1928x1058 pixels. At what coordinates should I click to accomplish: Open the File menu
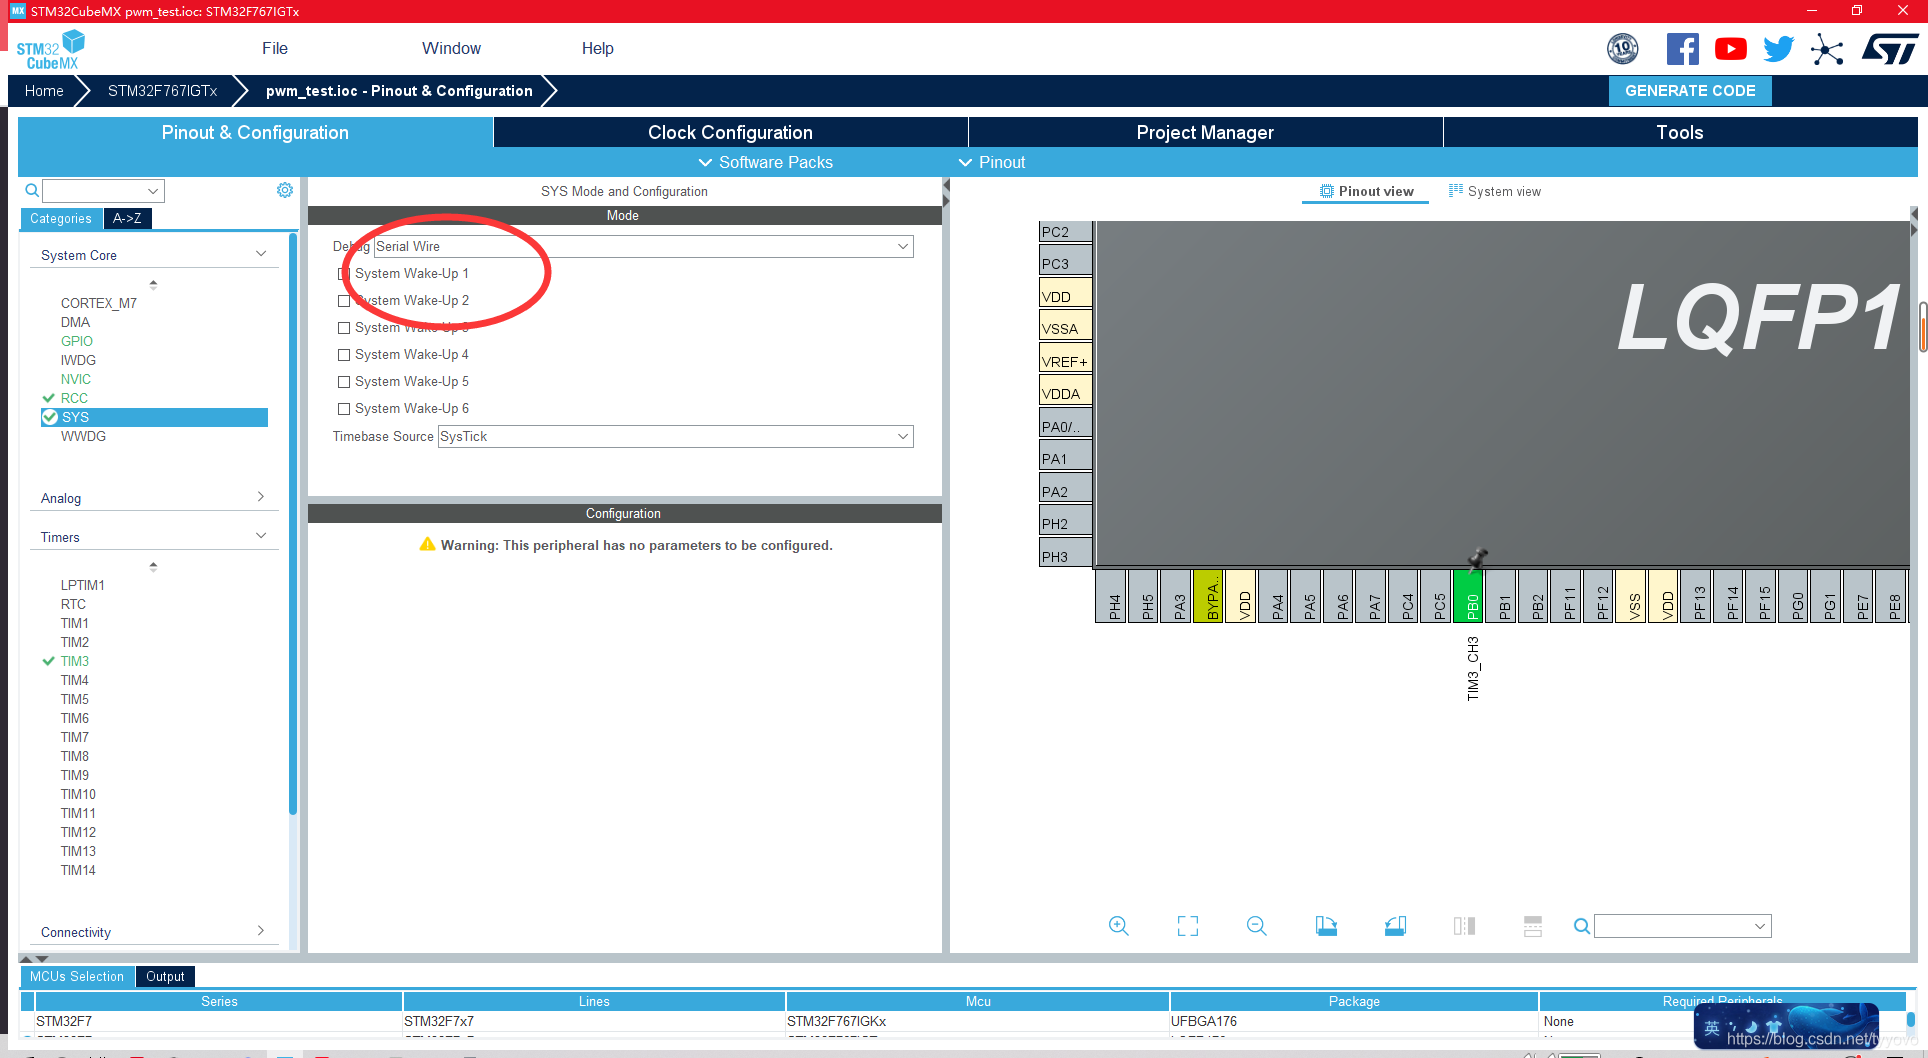click(x=275, y=48)
